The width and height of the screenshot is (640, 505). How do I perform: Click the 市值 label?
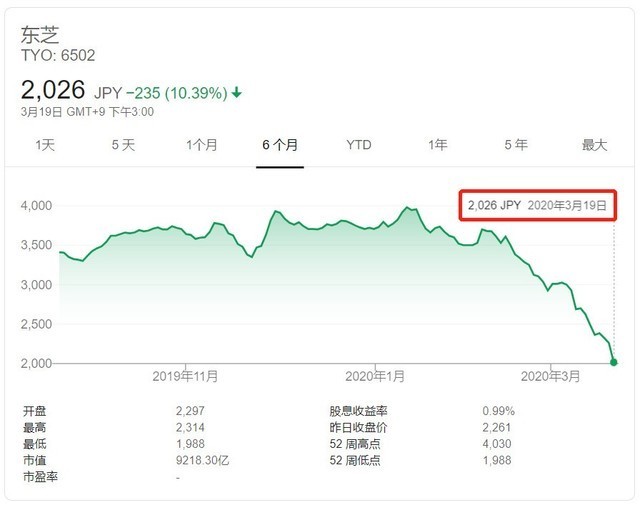(x=35, y=460)
